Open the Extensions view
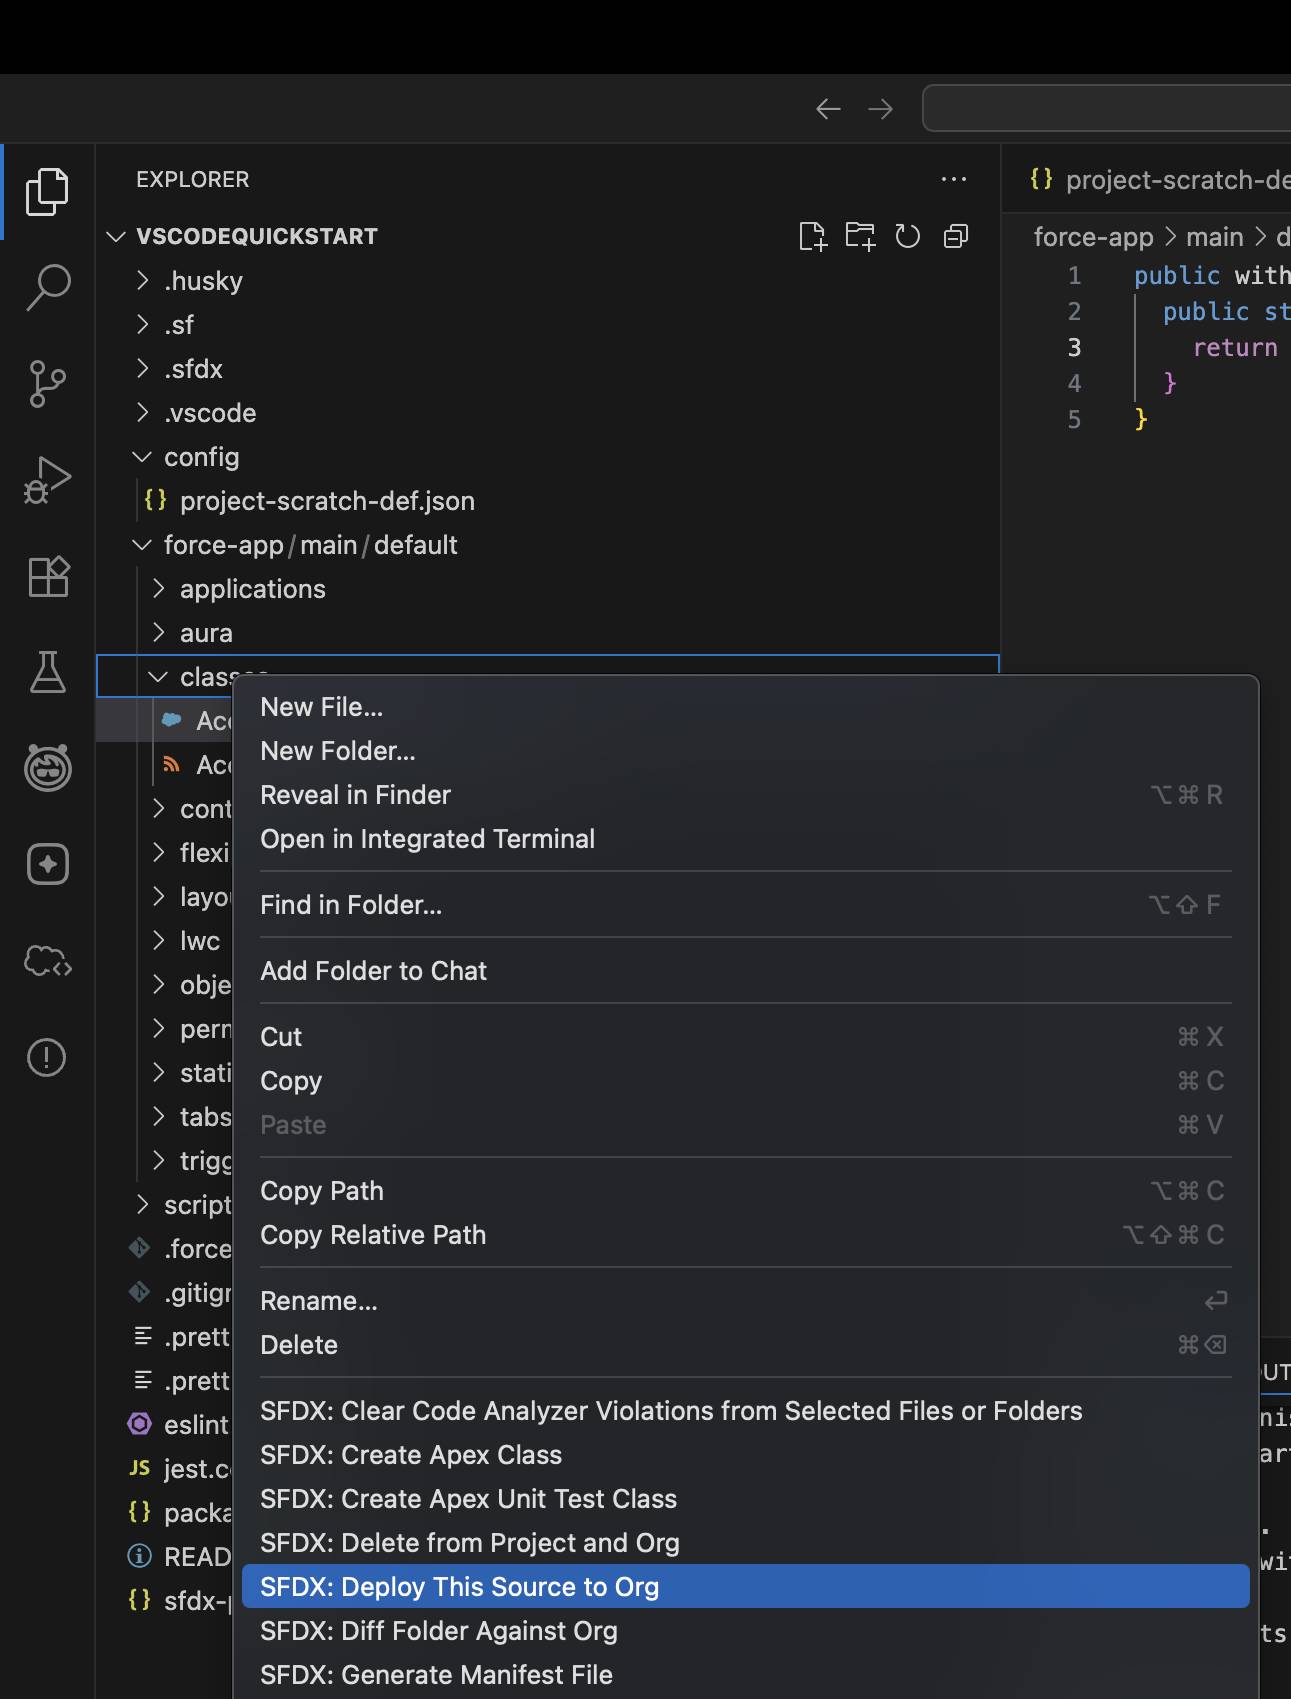The image size is (1291, 1699). [47, 576]
